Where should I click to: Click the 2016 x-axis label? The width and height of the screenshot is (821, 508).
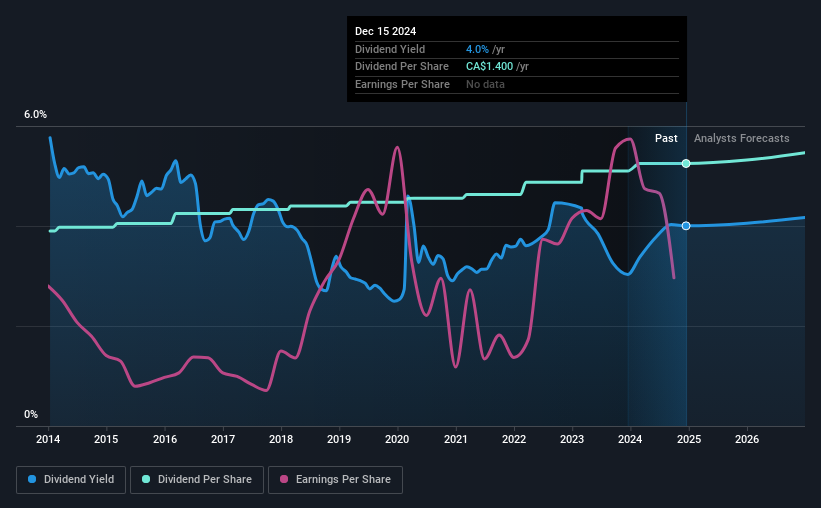coord(165,439)
